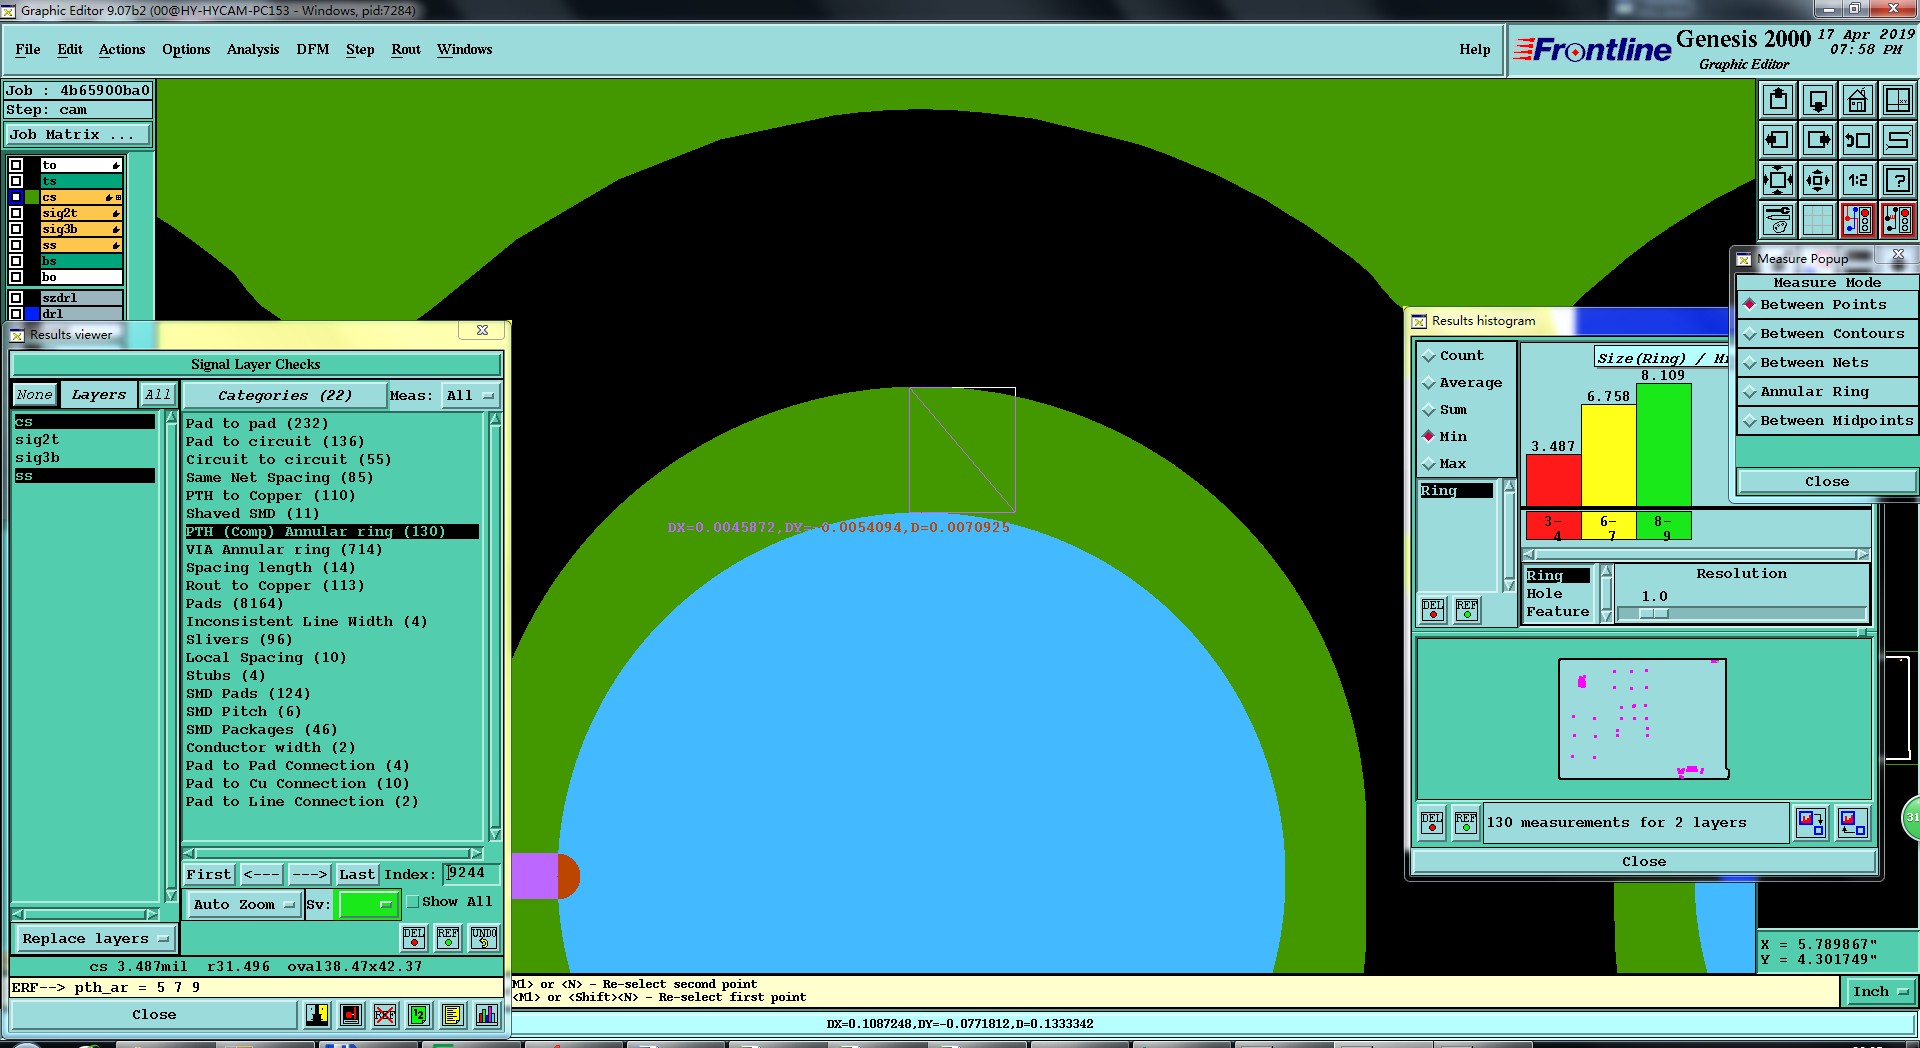Click the First result button
This screenshot has height=1048, width=1920.
pyautogui.click(x=209, y=875)
